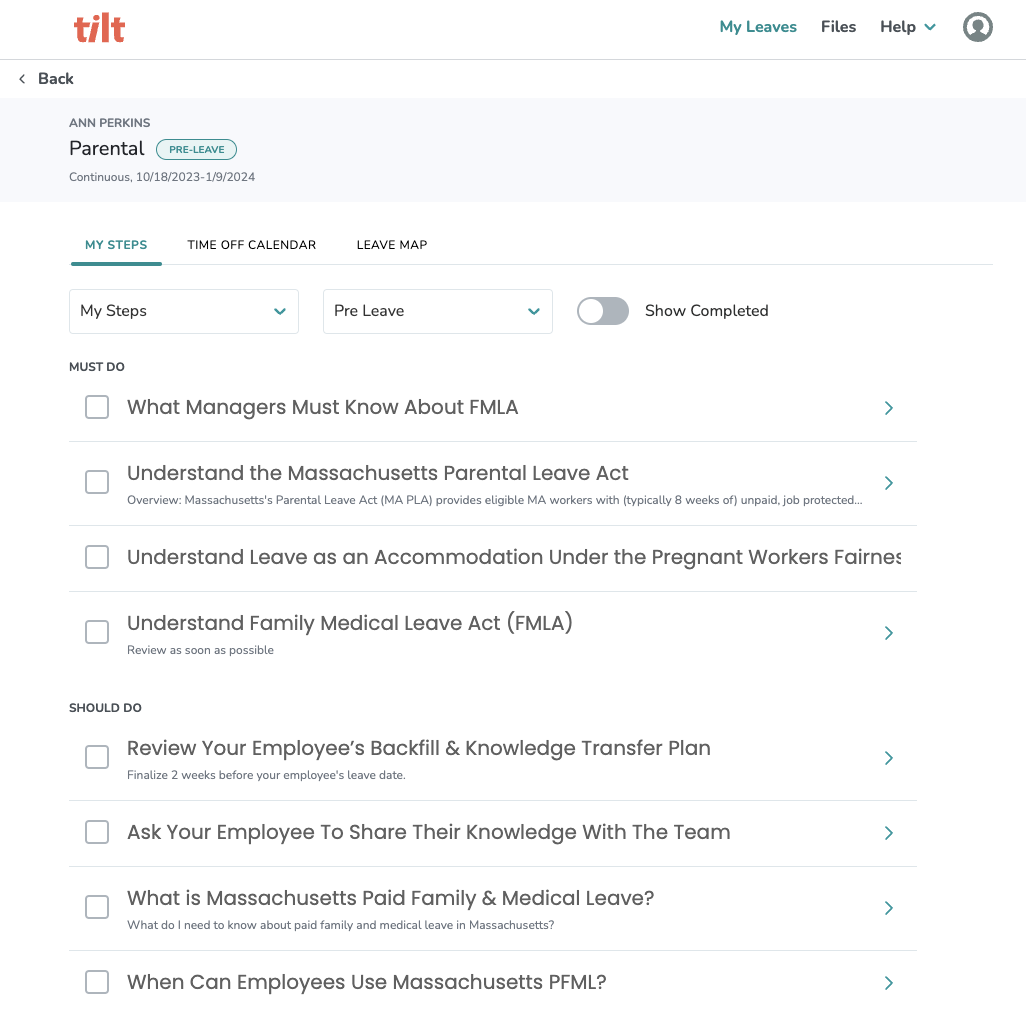Select the Leave Map tab
Image resolution: width=1026 pixels, height=1030 pixels.
tap(391, 245)
